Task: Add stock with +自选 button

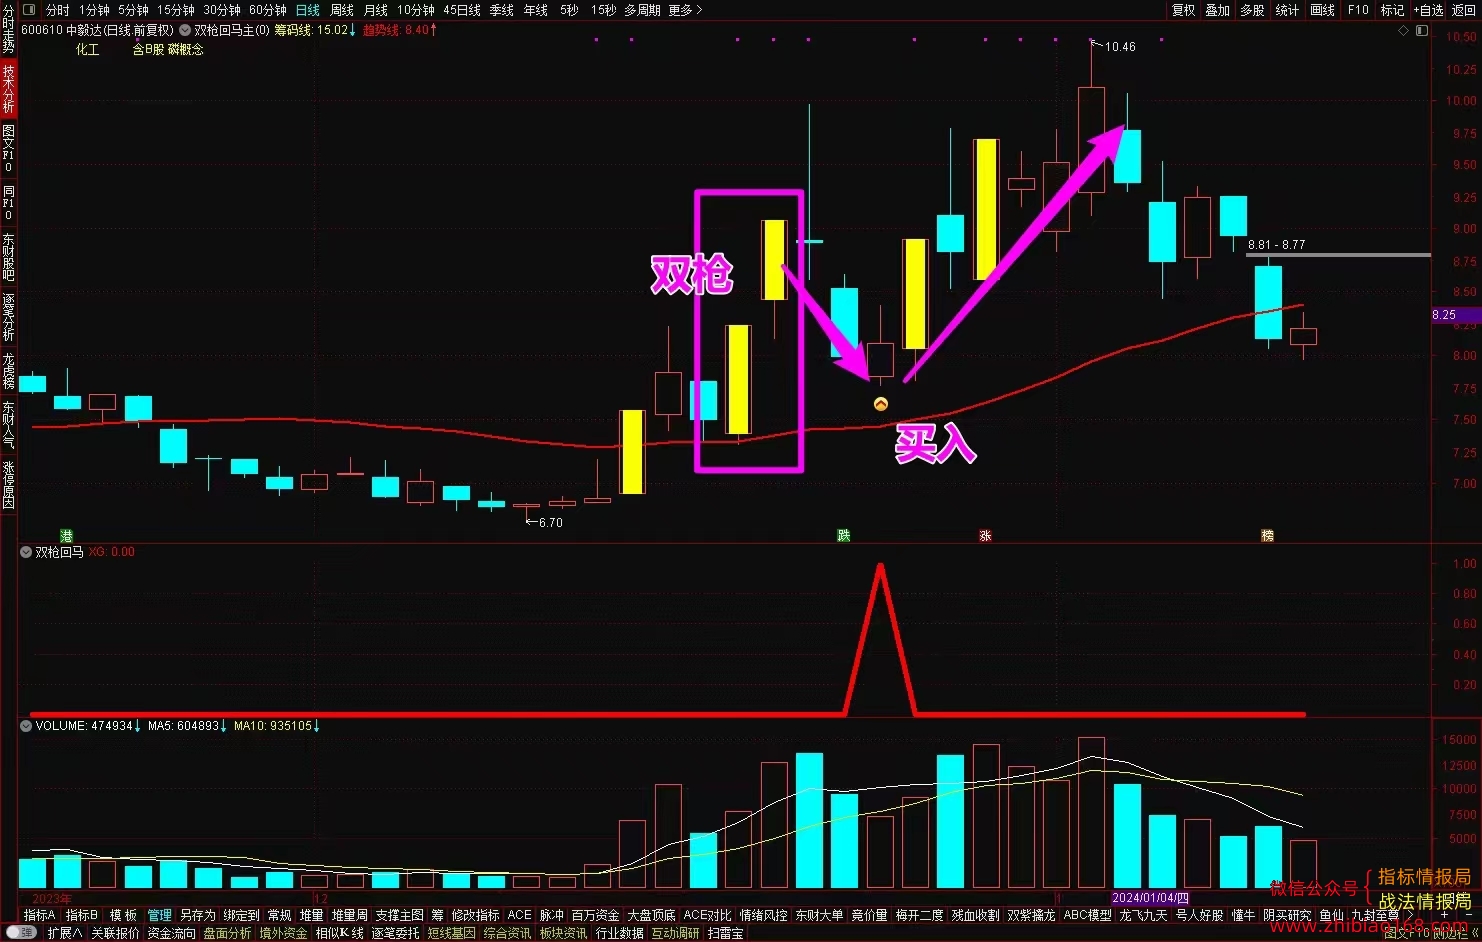Action: 1429,10
